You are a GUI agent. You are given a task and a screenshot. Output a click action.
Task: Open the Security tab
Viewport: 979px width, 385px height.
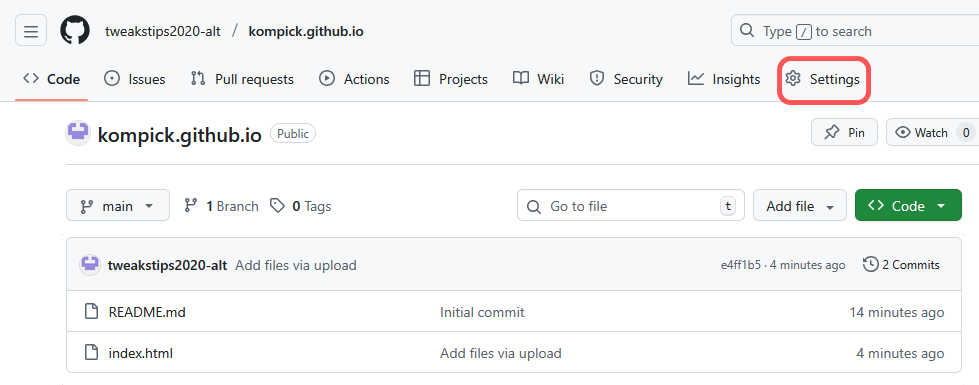(x=626, y=79)
